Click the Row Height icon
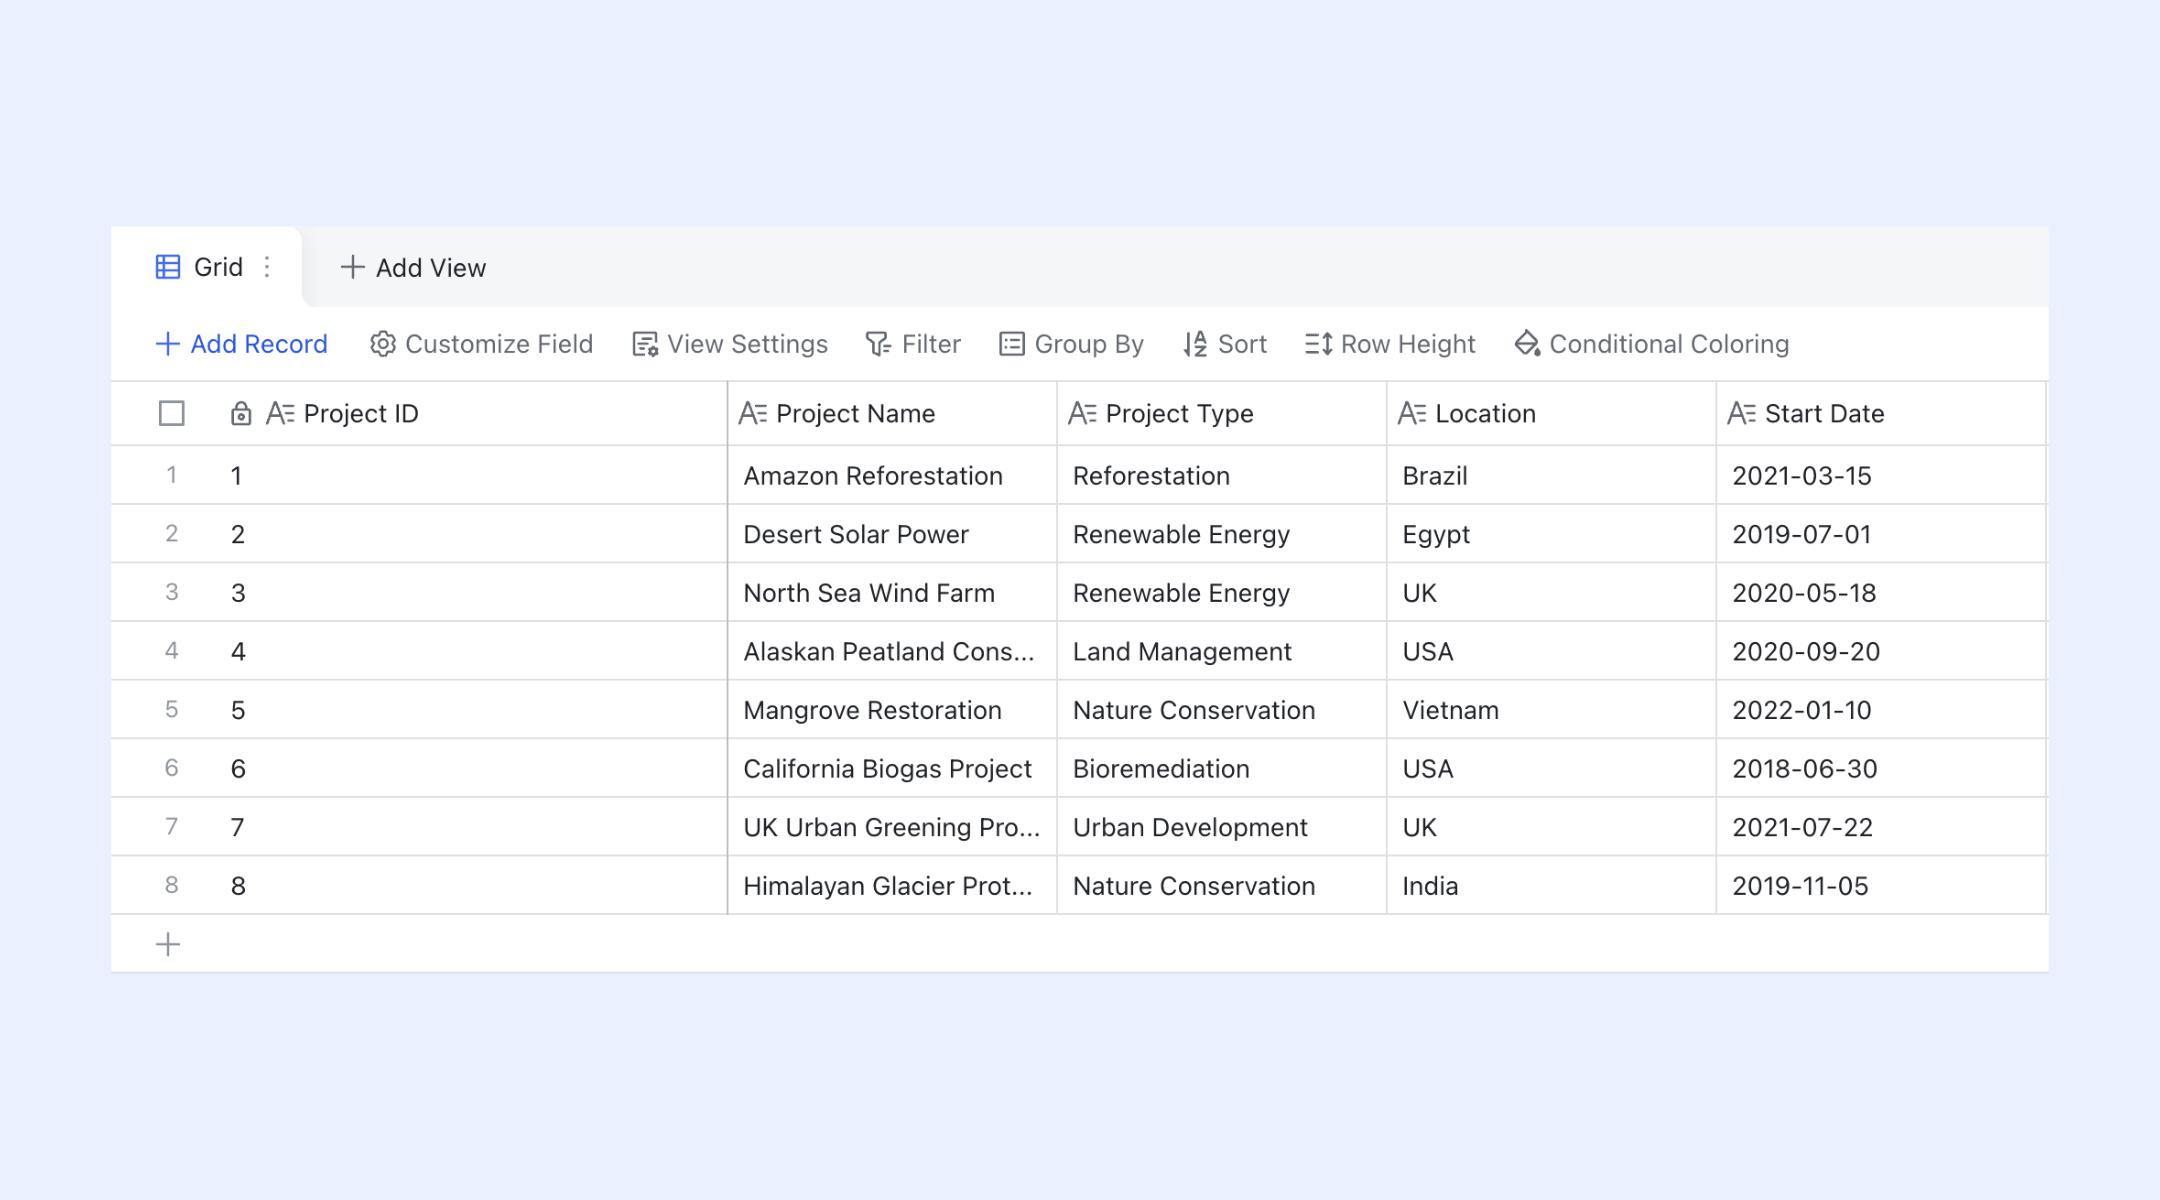 [x=1318, y=344]
